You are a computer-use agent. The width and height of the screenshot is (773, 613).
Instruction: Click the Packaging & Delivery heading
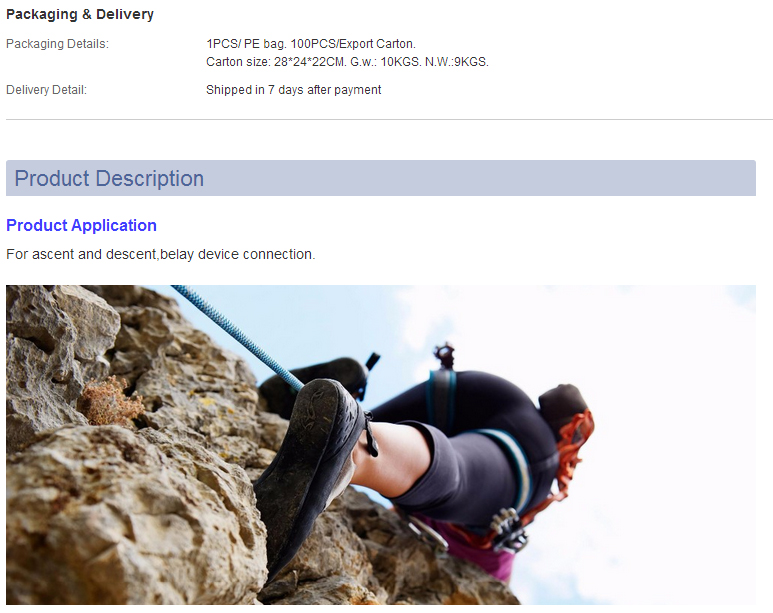[80, 14]
